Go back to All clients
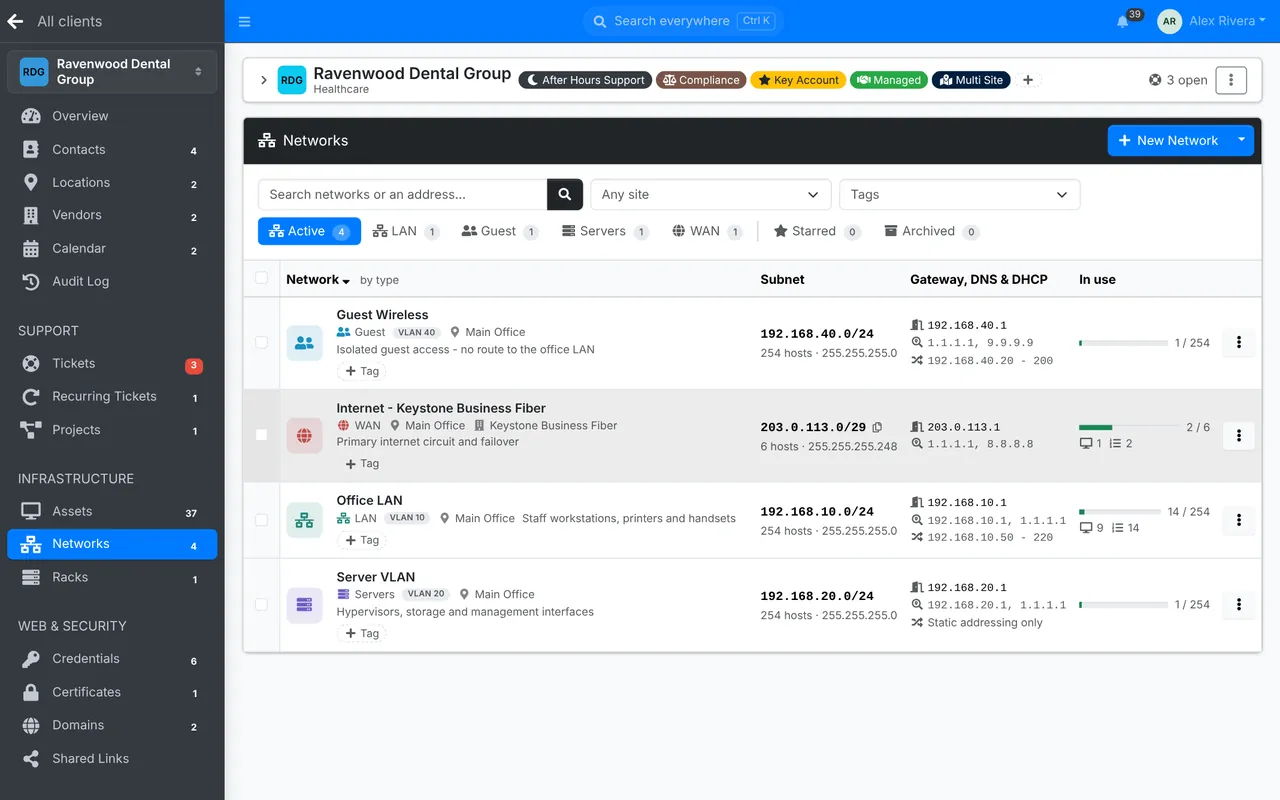1280x800 pixels. (54, 21)
